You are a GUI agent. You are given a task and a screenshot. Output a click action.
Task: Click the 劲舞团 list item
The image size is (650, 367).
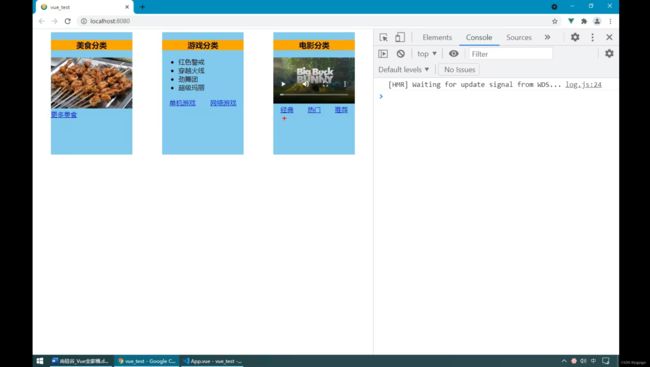(188, 79)
